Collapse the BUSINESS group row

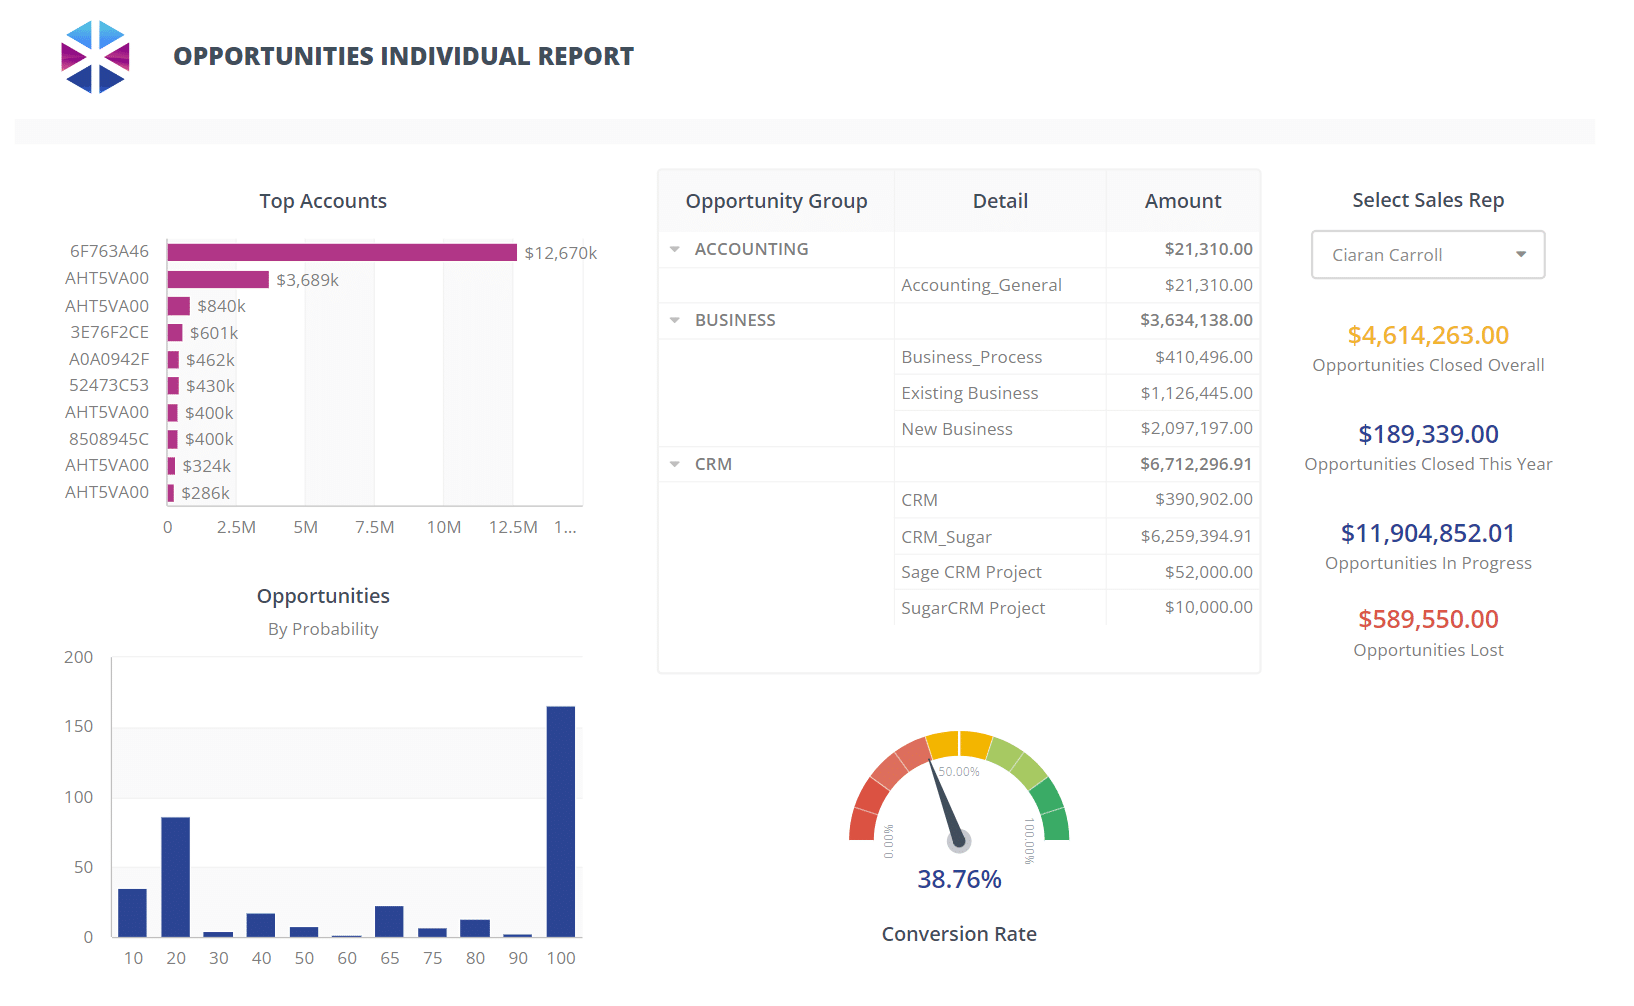675,320
